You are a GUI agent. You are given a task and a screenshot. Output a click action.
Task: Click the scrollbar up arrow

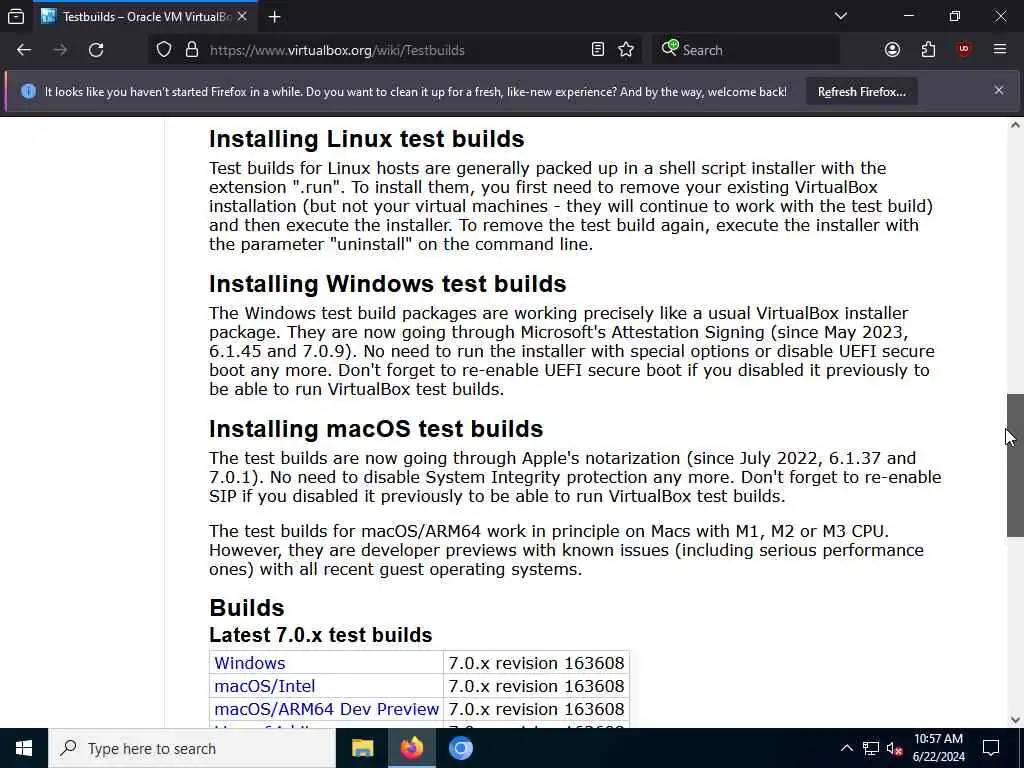point(1015,125)
